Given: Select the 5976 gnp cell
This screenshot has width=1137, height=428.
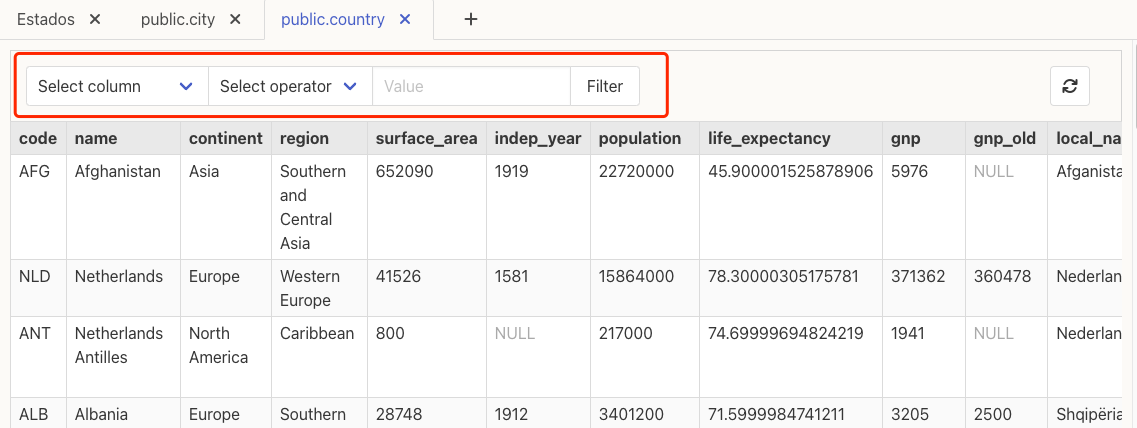Looking at the screenshot, I should pos(924,207).
